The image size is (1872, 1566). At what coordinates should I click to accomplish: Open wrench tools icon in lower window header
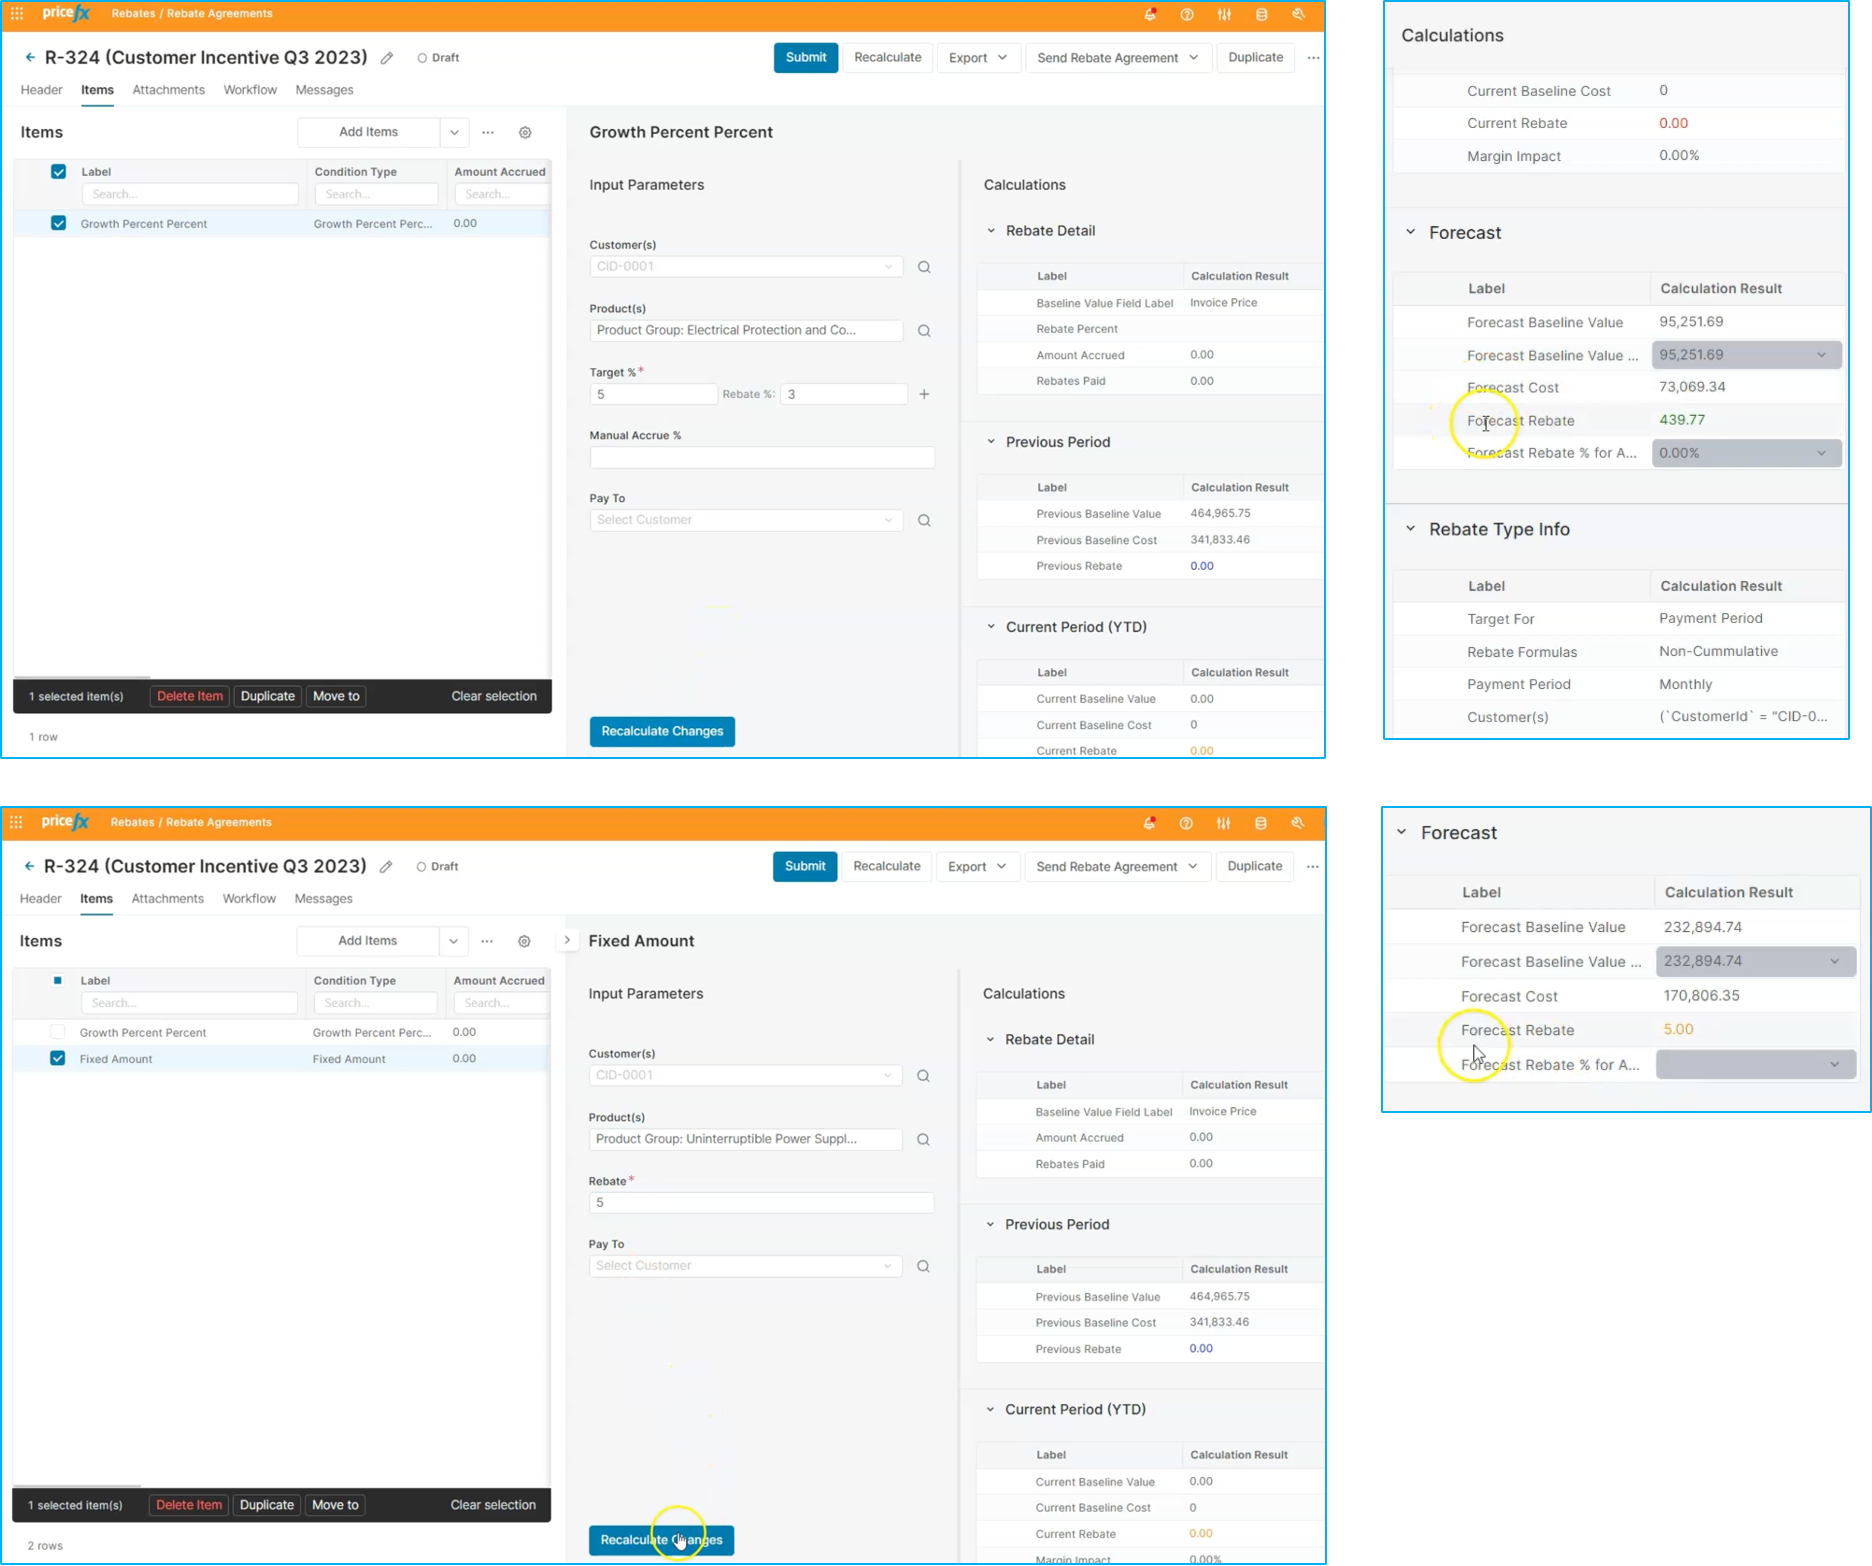(x=1297, y=823)
